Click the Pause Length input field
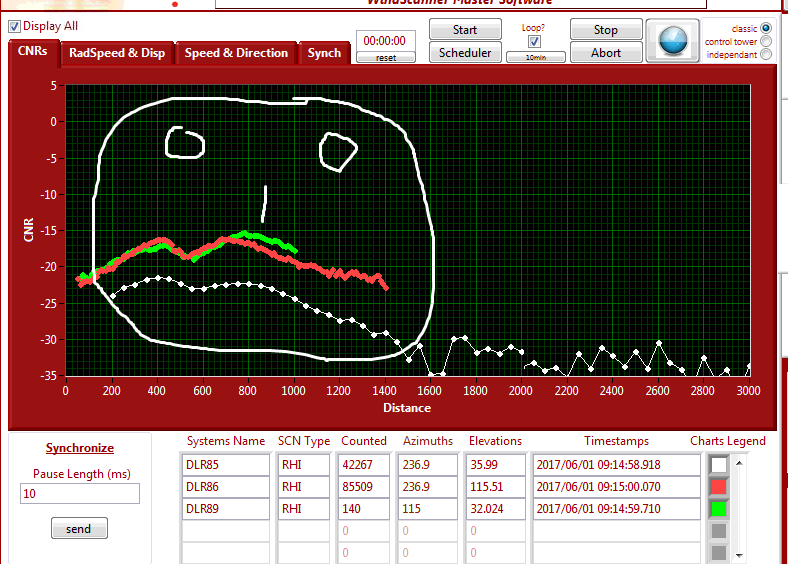 coord(79,493)
